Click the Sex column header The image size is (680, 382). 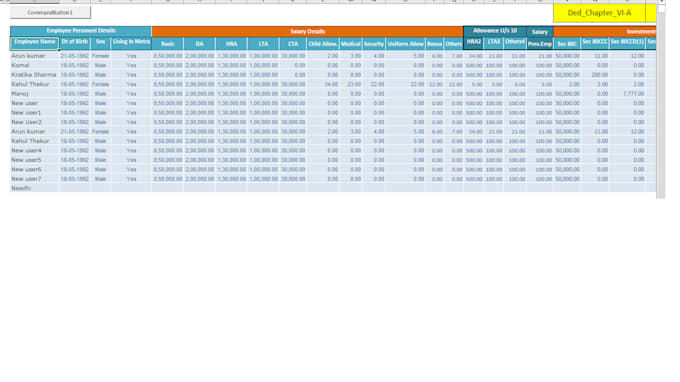point(101,43)
